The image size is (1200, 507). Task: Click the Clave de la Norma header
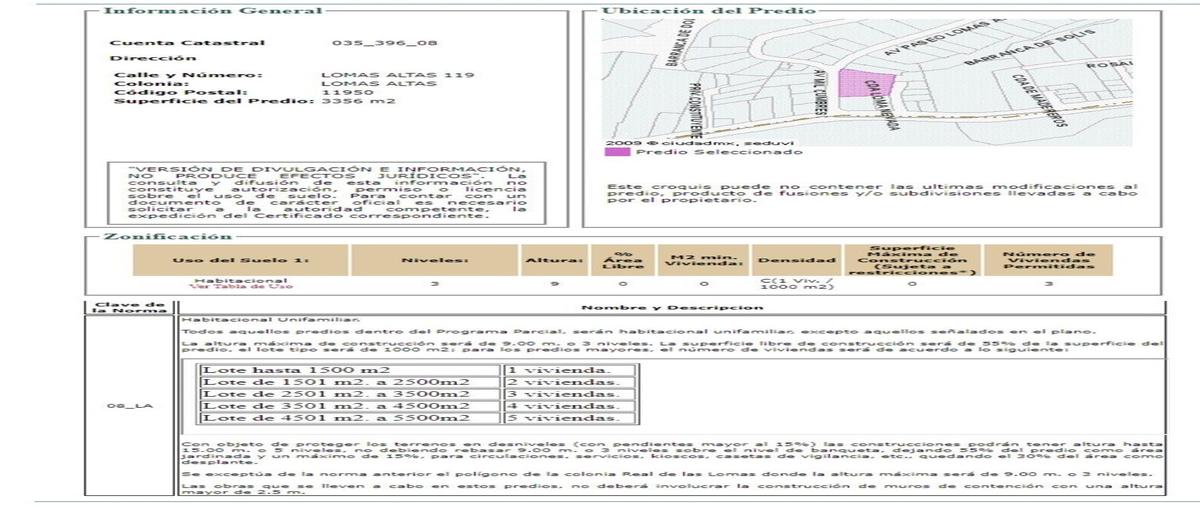point(128,308)
